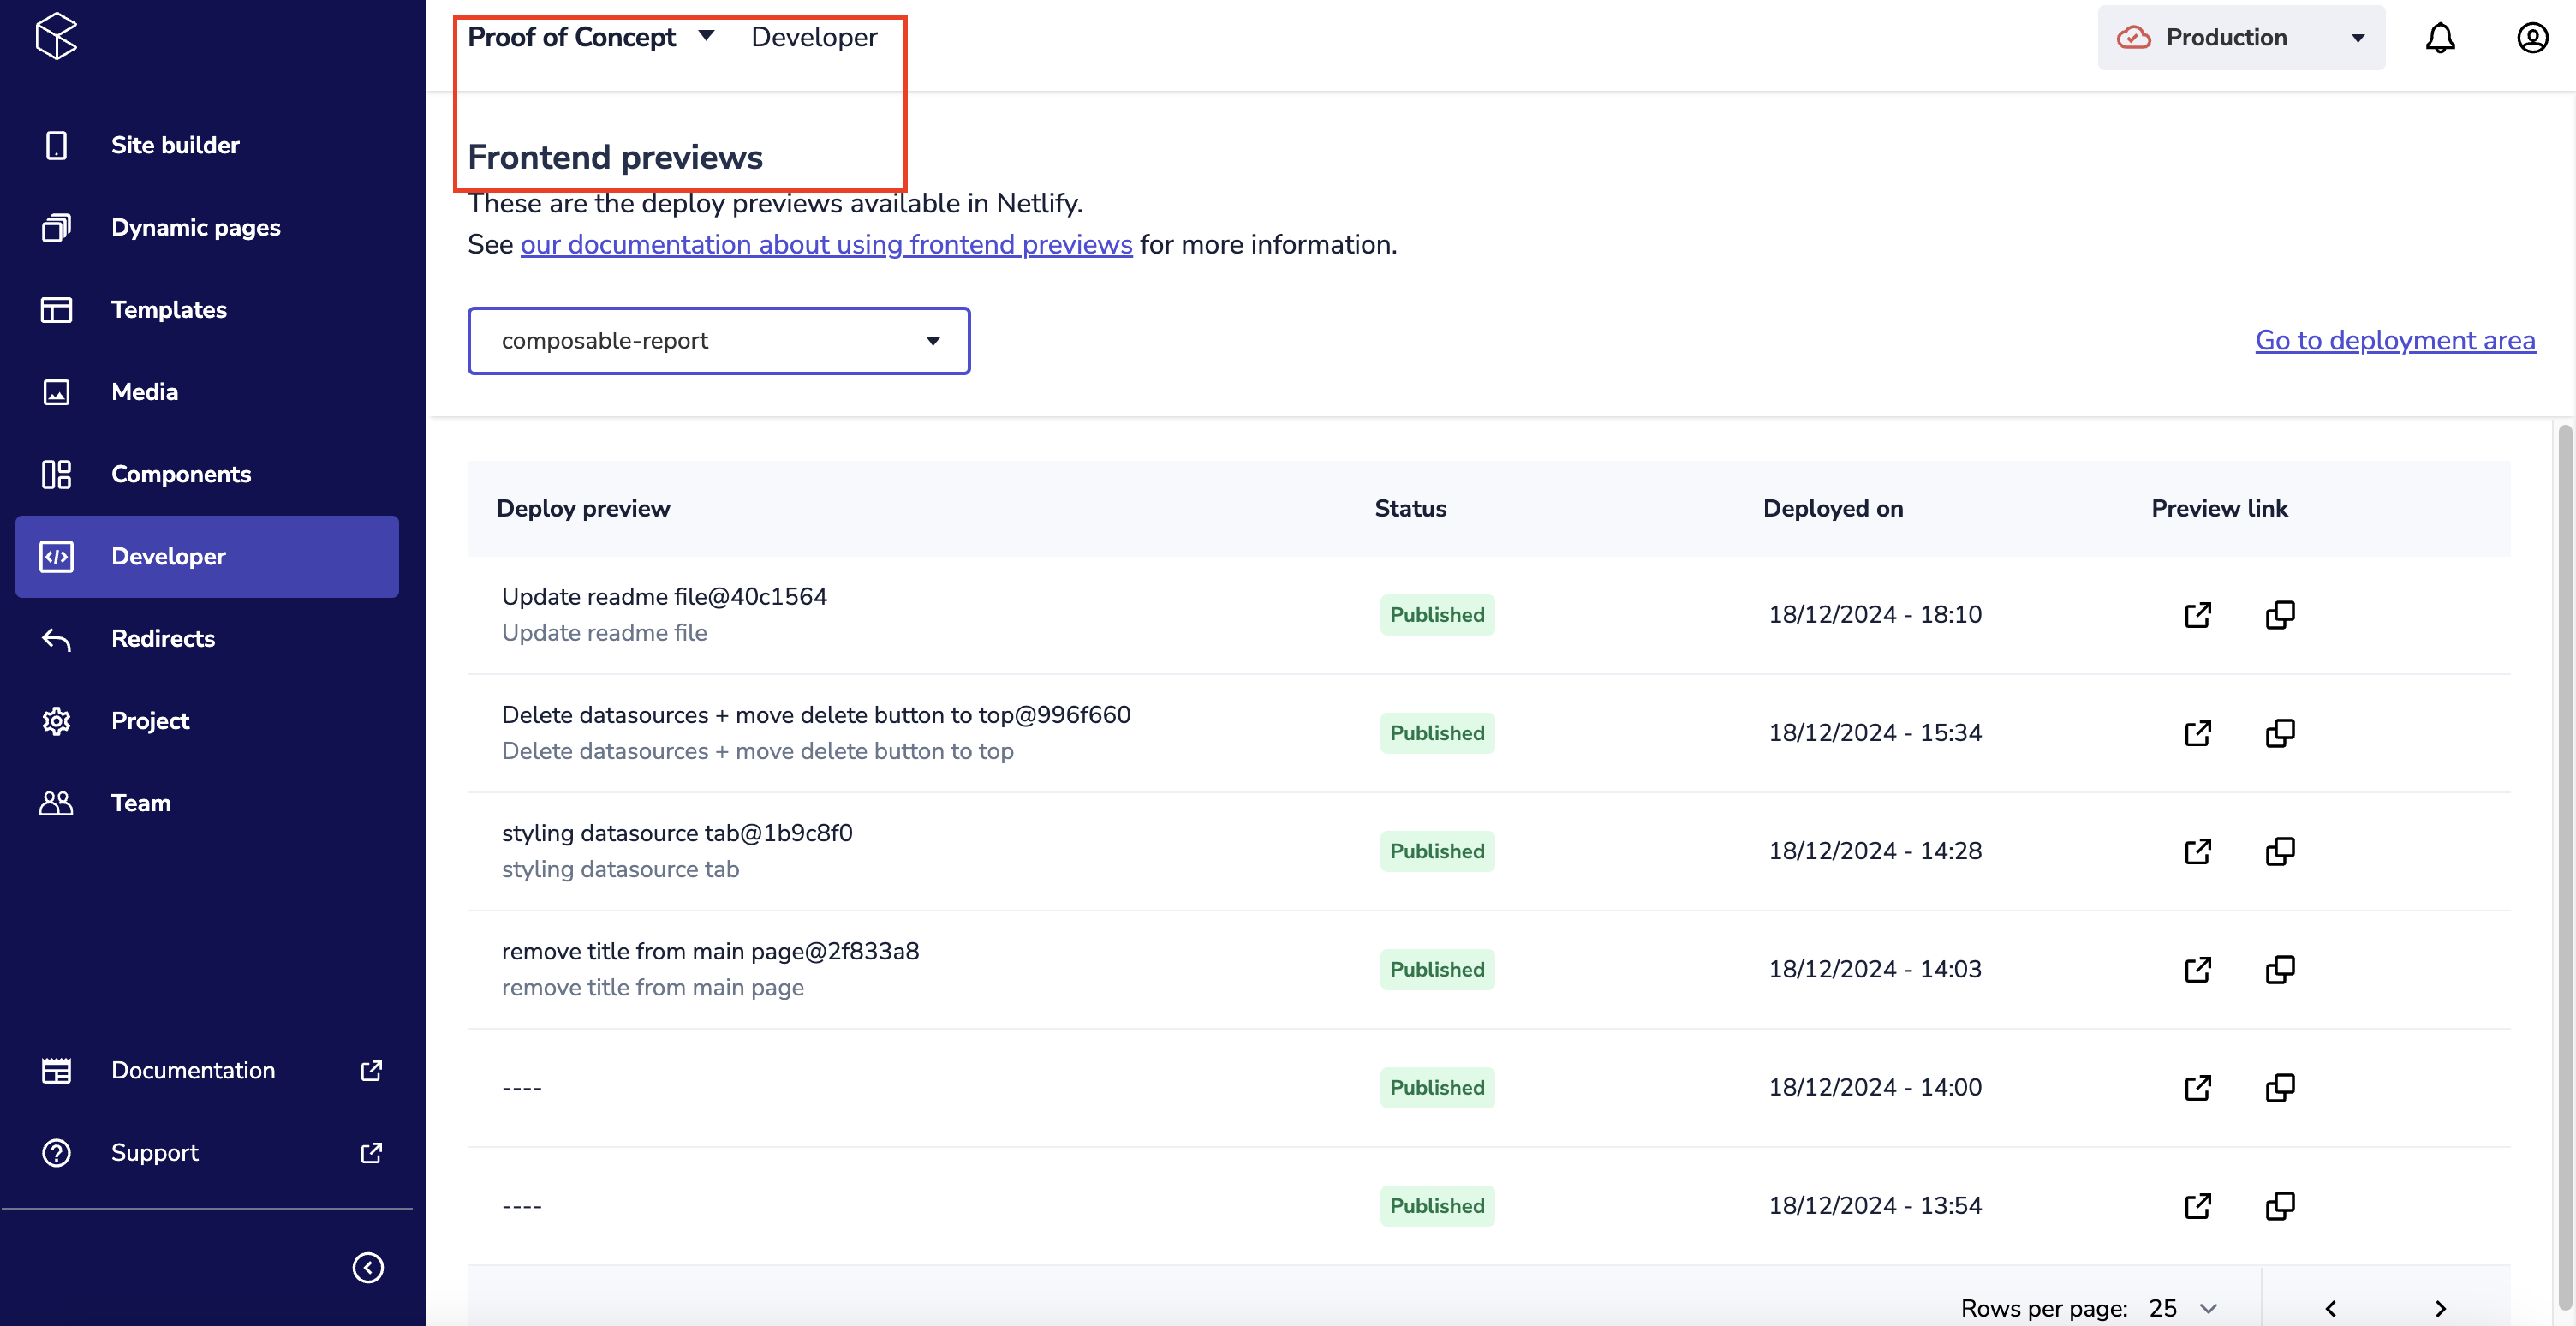
Task: Go to next page of results
Action: (2440, 1308)
